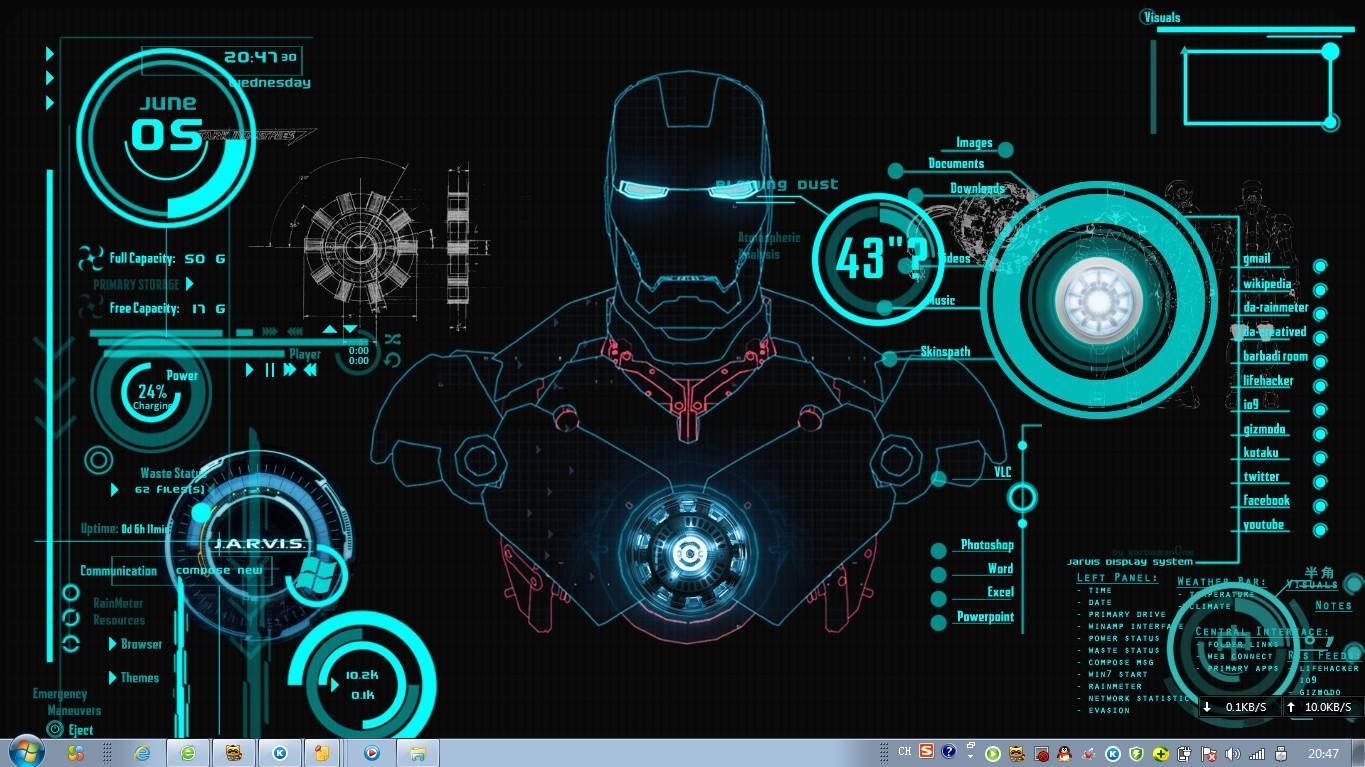The height and width of the screenshot is (767, 1365).
Task: Click the Windows logo on the J.A.R.V.I.S. dial
Action: (x=315, y=576)
